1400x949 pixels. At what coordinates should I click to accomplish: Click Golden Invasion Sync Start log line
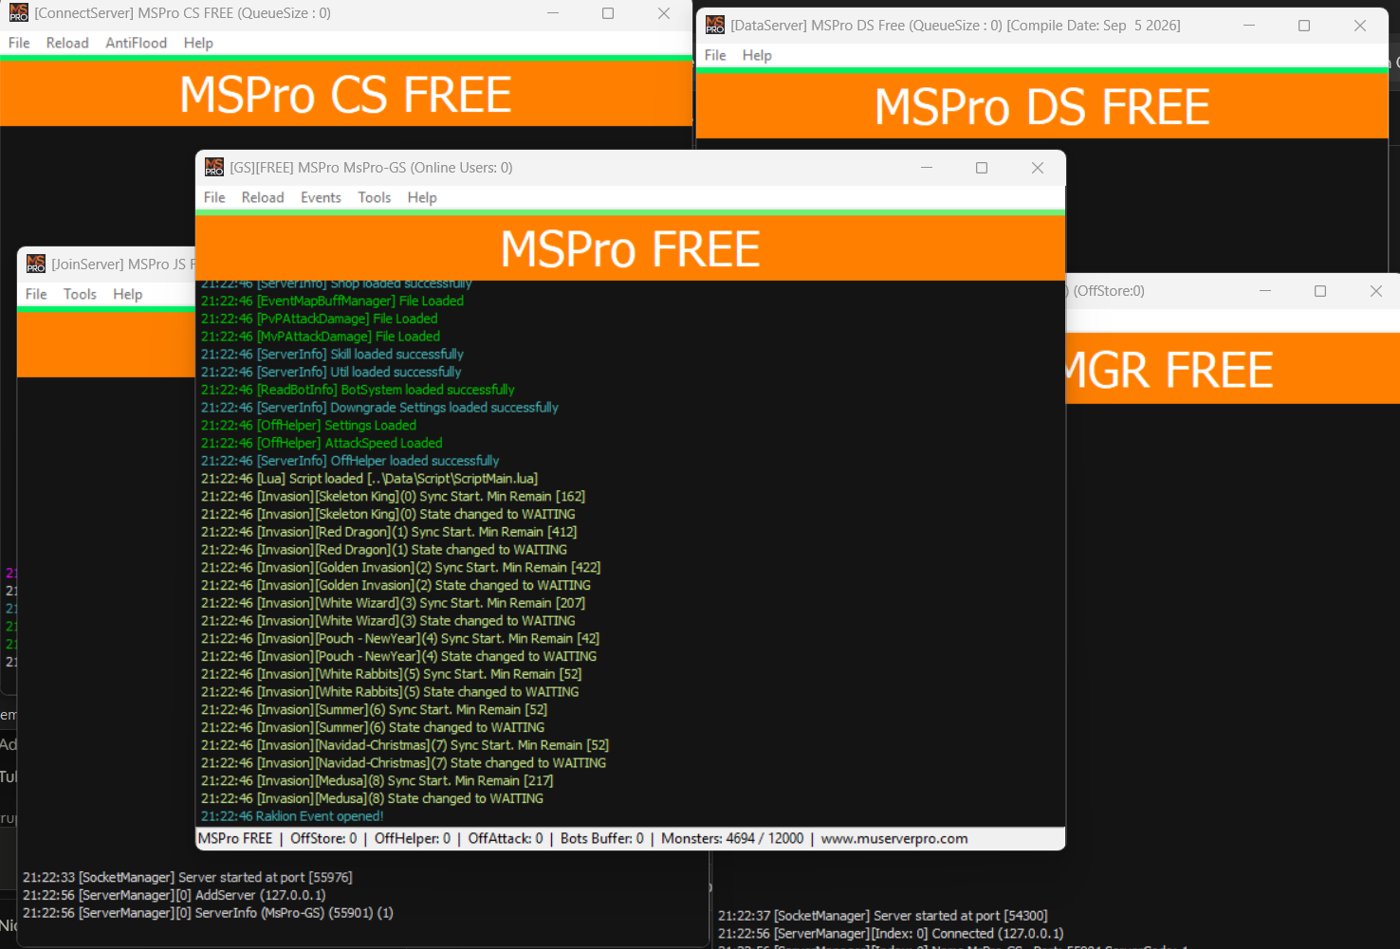tap(401, 567)
